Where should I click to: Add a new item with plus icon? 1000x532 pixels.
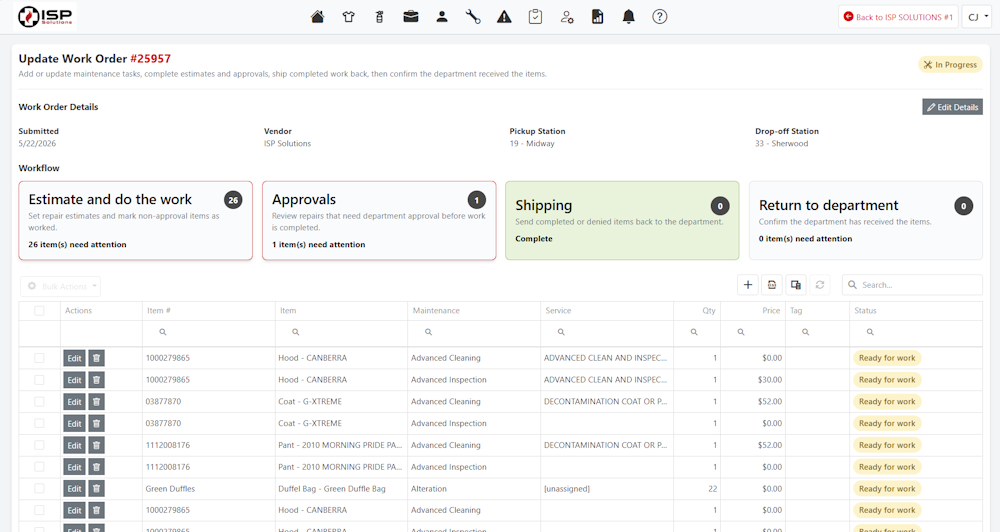748,285
